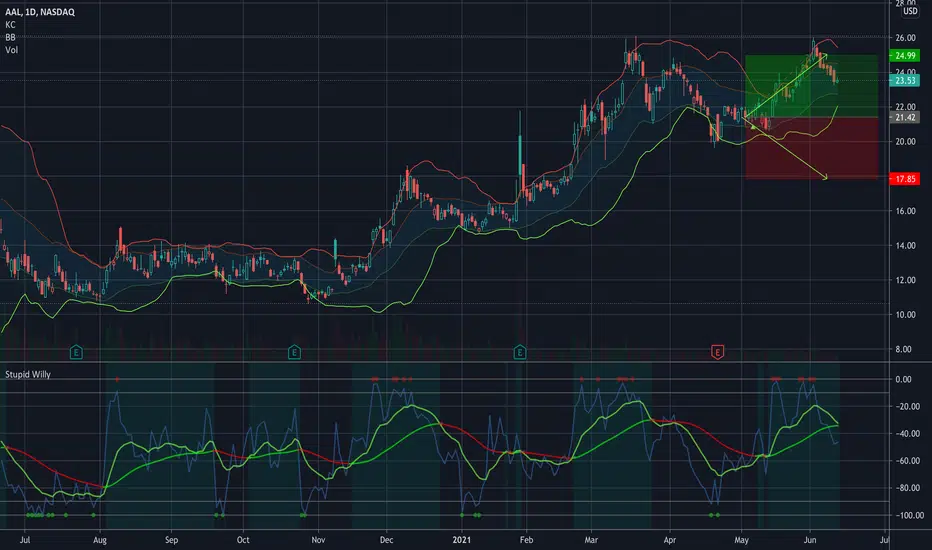Select the 2021 label on time axis
The height and width of the screenshot is (550, 932).
point(461,540)
